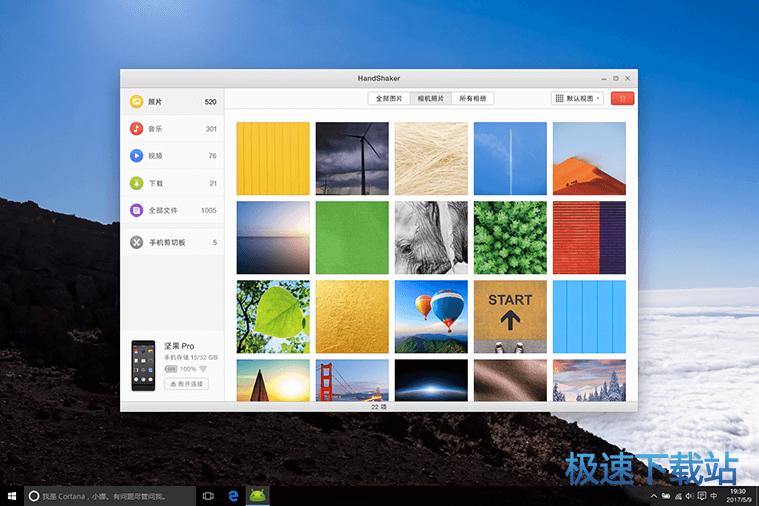Click the HandShaker Android icon in taskbar
The image size is (759, 506).
258,495
